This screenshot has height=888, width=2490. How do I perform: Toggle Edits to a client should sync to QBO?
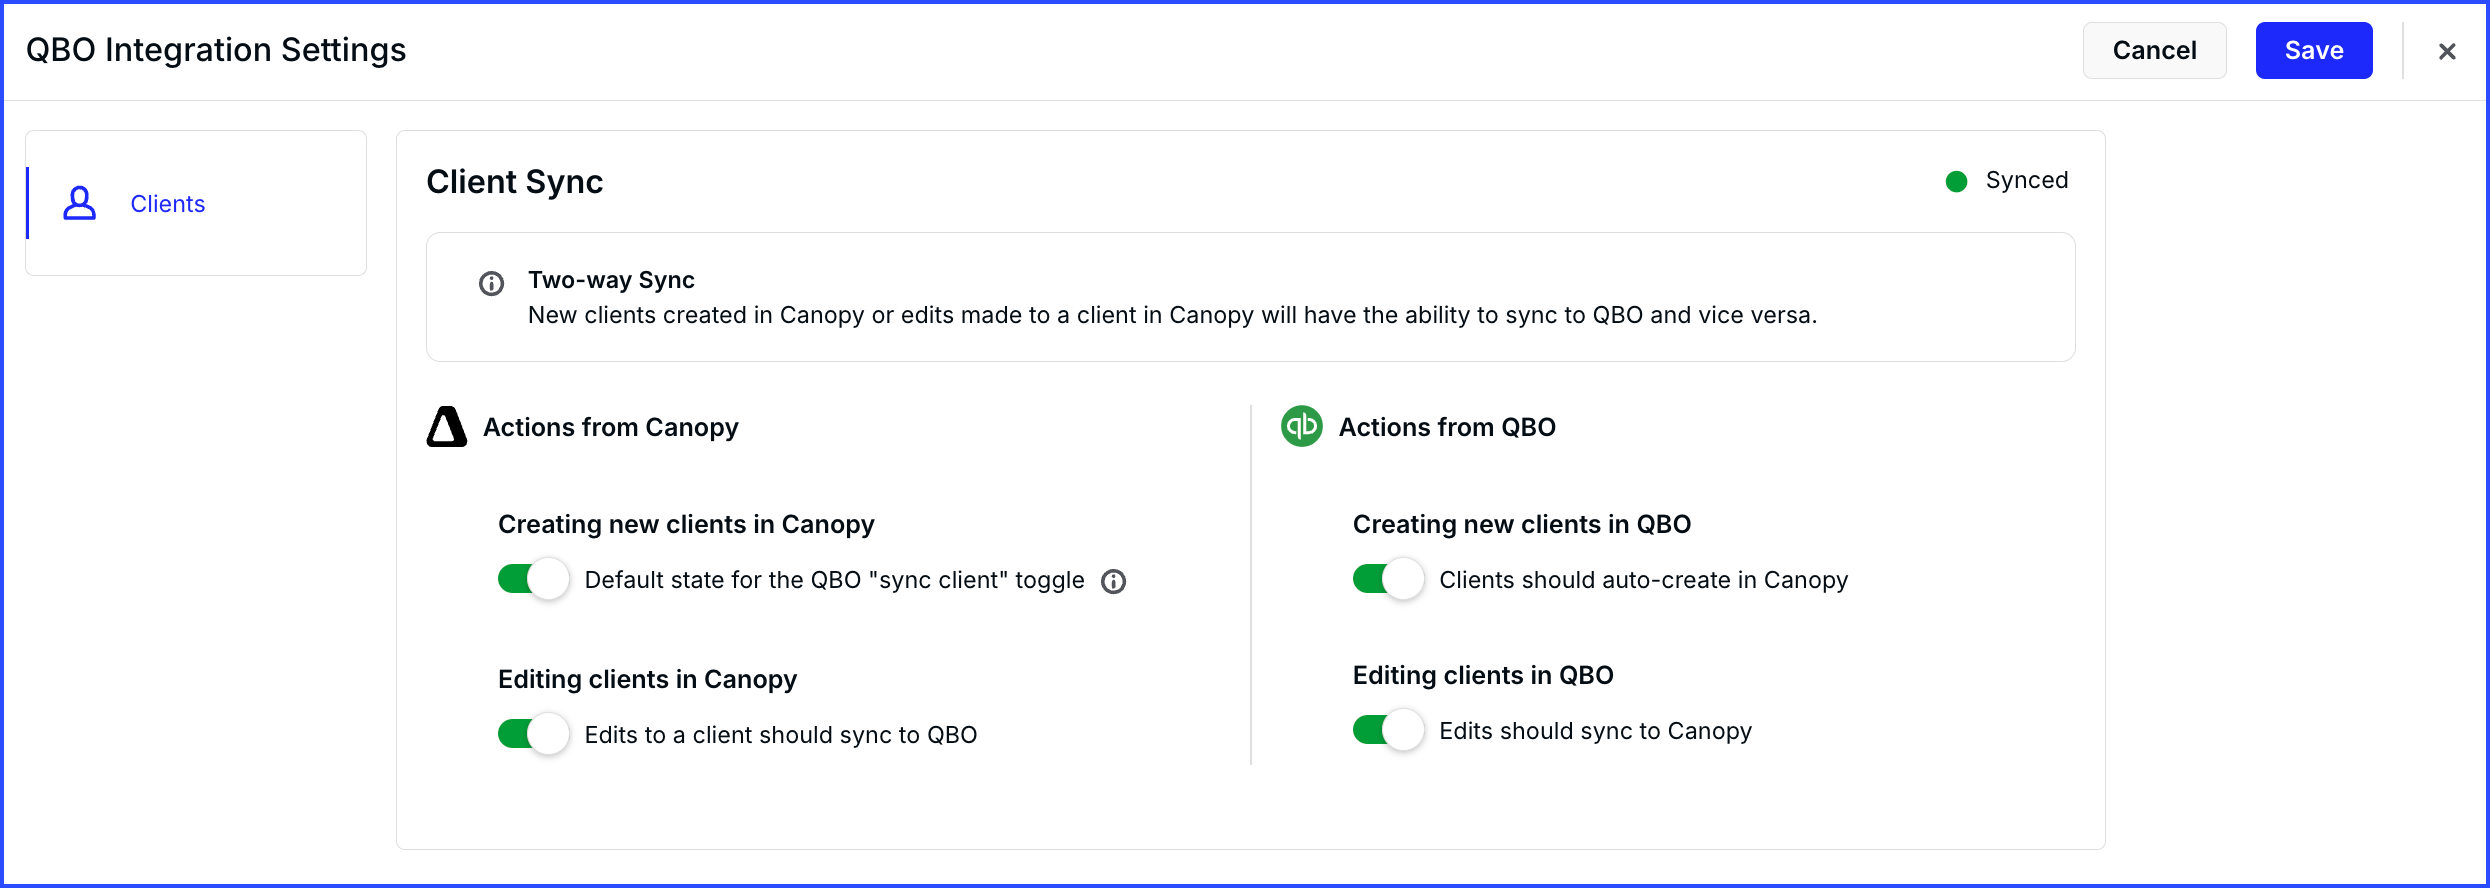point(534,734)
